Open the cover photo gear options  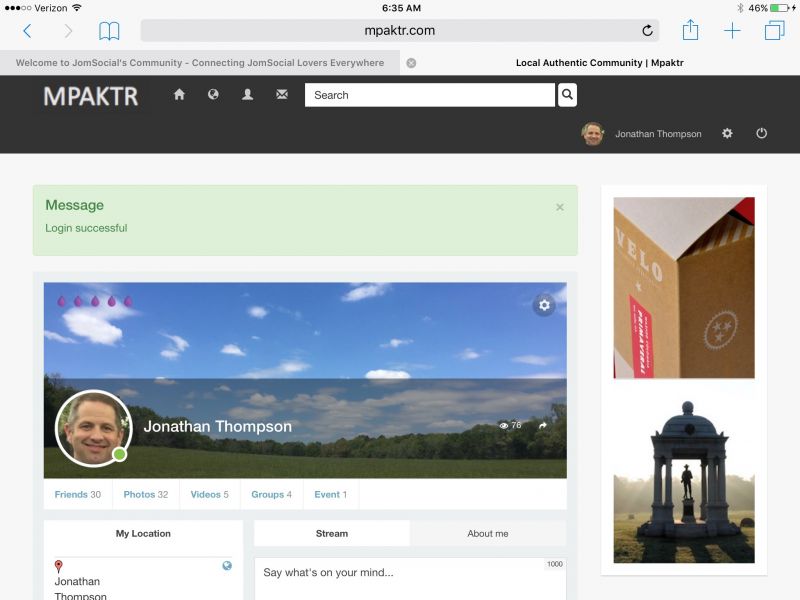tap(544, 305)
